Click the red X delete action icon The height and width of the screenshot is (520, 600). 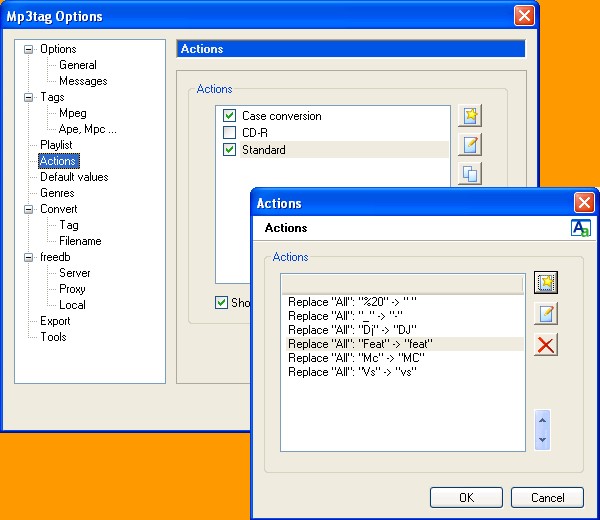(x=546, y=345)
